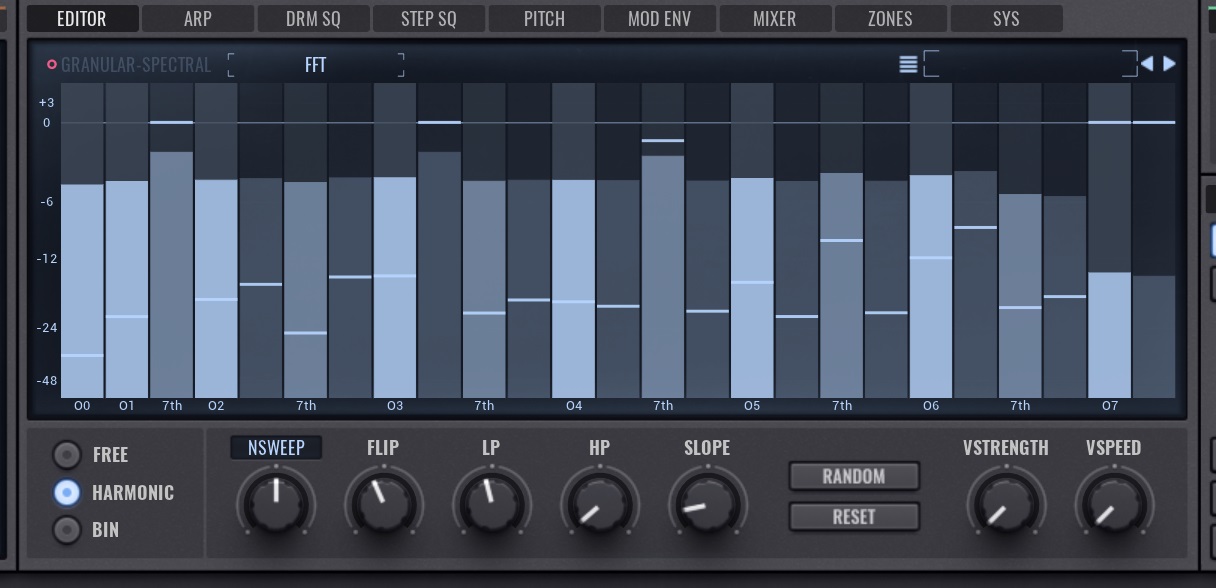Open the NSWEEP parameter label selector
The image size is (1216, 588).
[276, 448]
